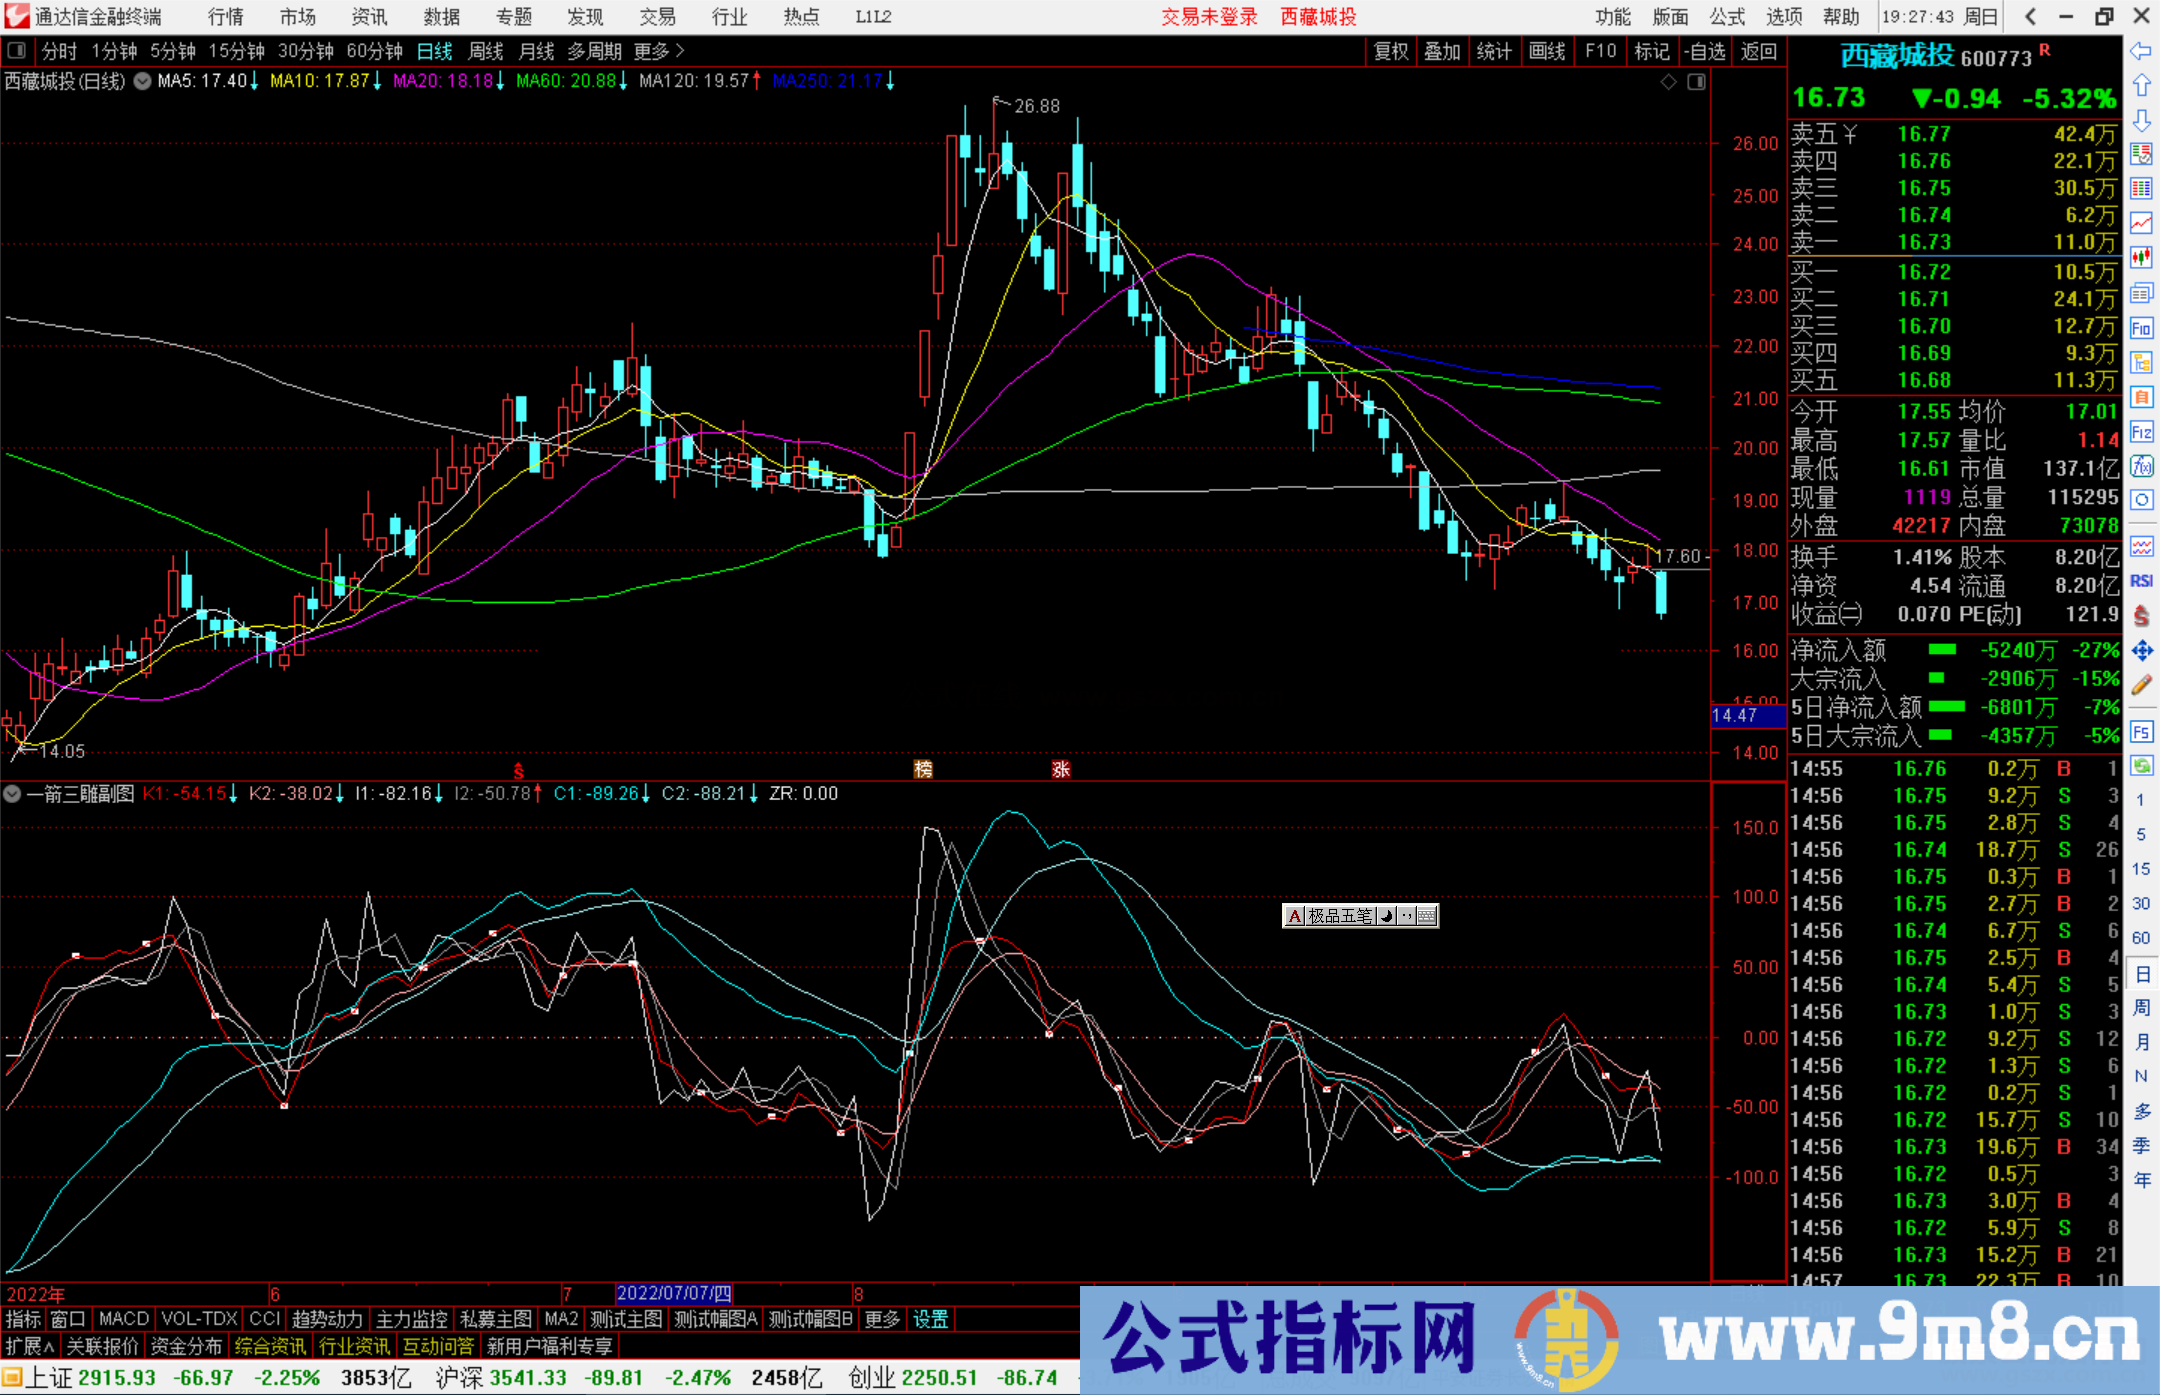Switch to the 日线 daily period
Viewport: 2160px width, 1395px height.
(x=434, y=51)
